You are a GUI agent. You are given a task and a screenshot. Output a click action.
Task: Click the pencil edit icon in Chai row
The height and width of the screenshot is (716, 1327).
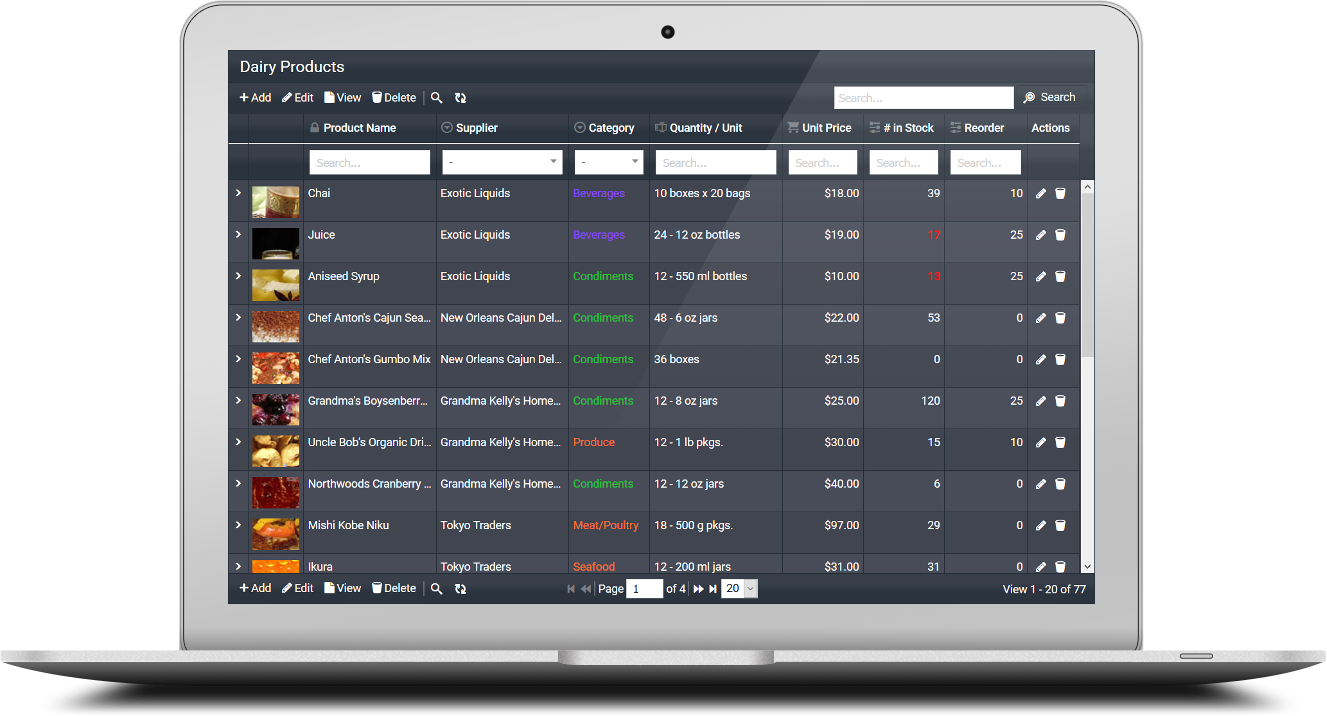[x=1041, y=194]
